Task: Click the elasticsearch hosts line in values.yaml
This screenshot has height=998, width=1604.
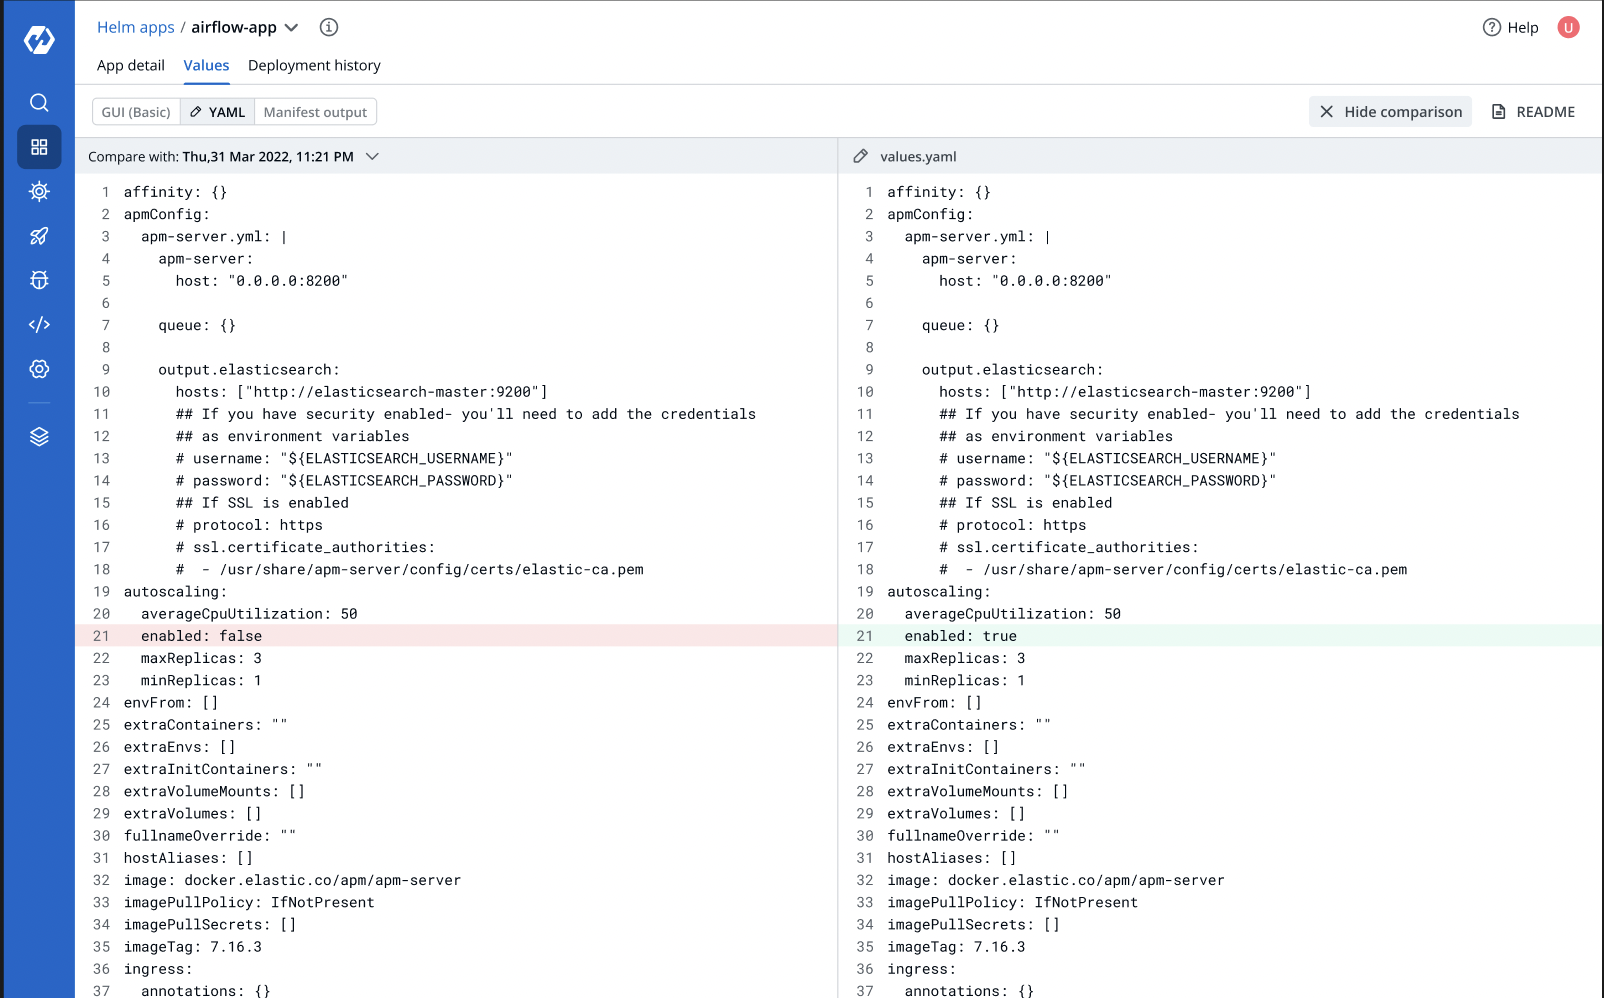Action: coord(1125,392)
